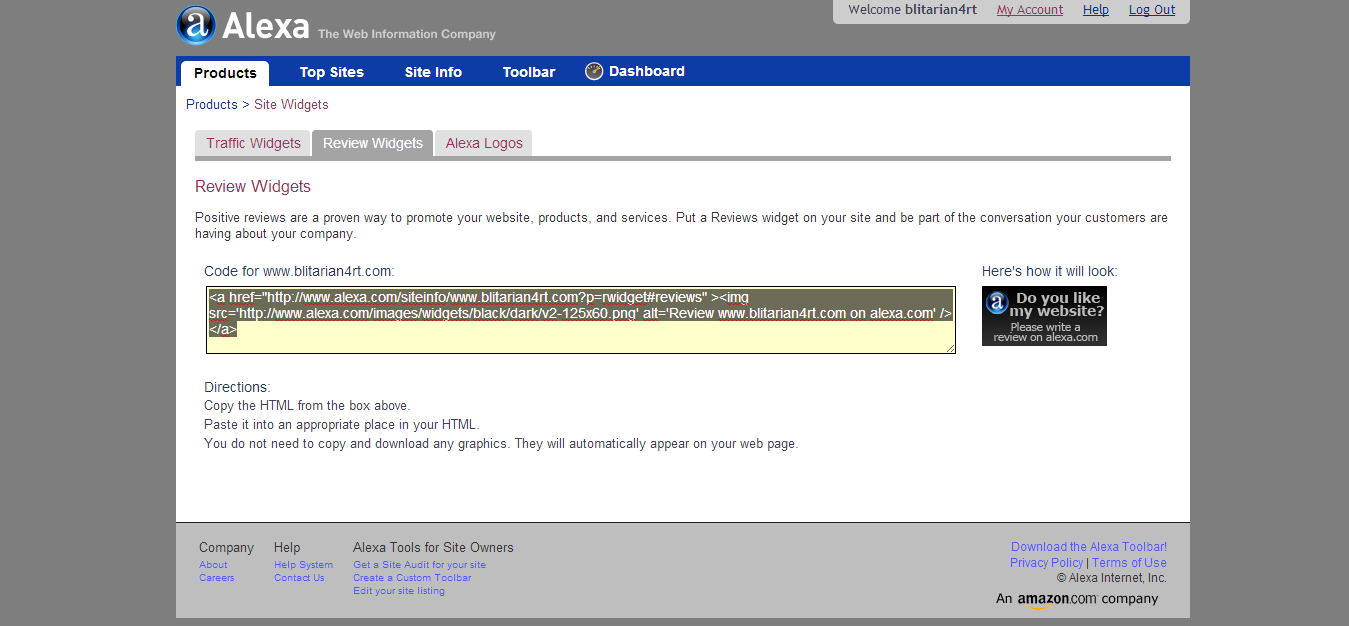This screenshot has height=626, width=1349.
Task: Click 'Paste it into an appropriate place' line
Action: click(342, 425)
